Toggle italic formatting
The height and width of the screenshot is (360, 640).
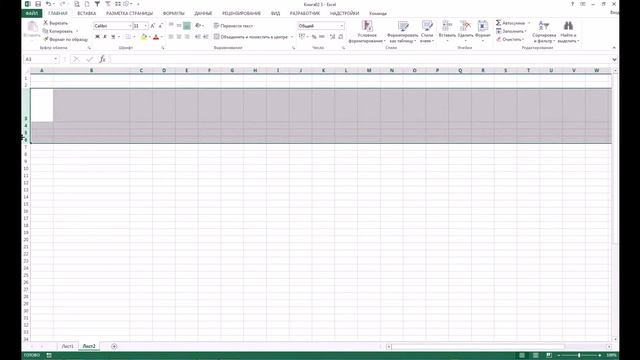click(105, 37)
